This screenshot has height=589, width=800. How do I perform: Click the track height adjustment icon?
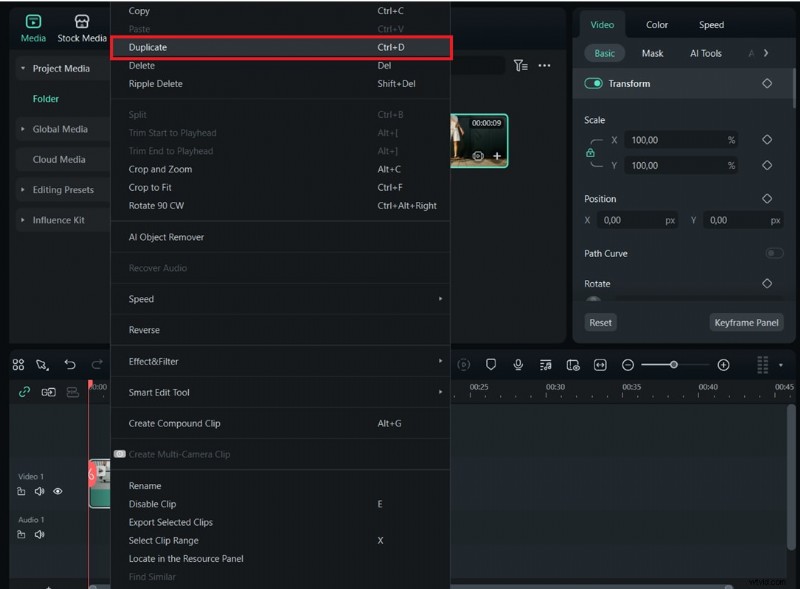click(763, 364)
